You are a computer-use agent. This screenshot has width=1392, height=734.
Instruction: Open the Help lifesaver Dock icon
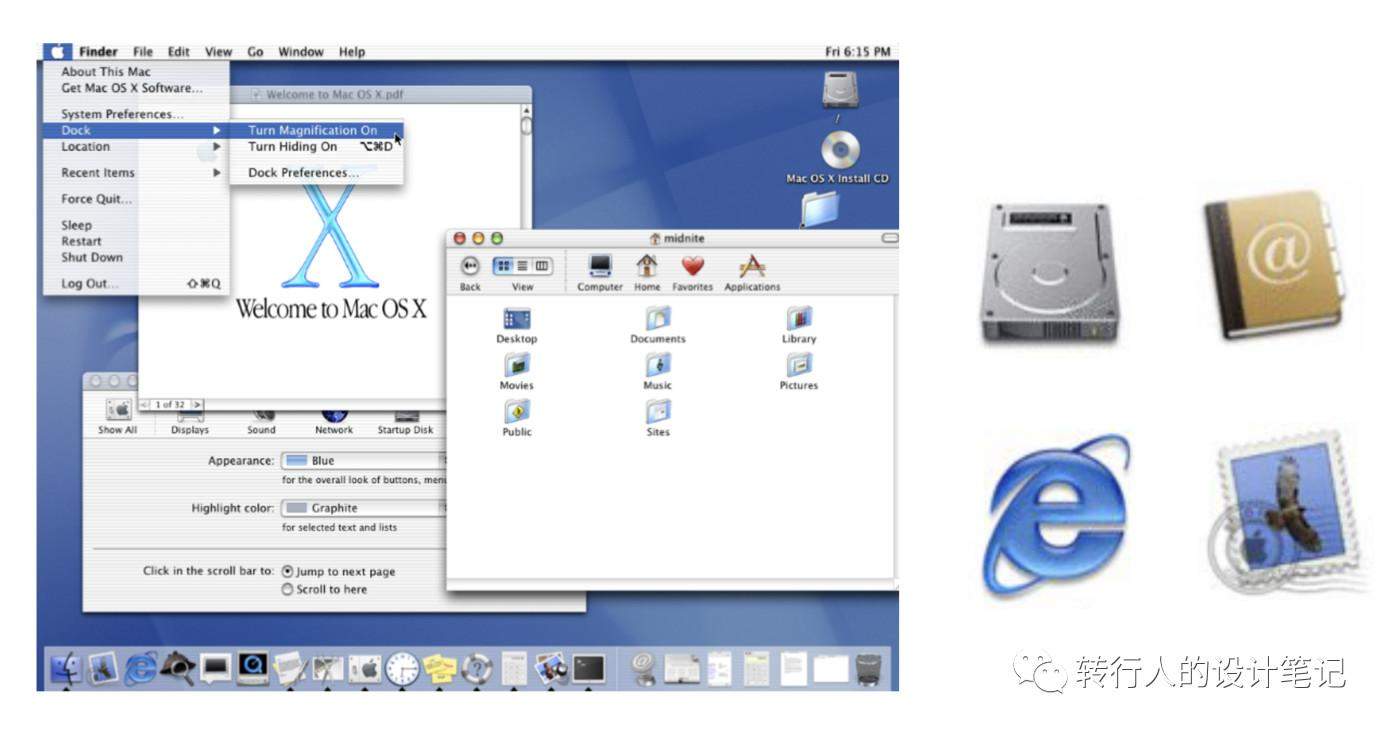(x=476, y=668)
